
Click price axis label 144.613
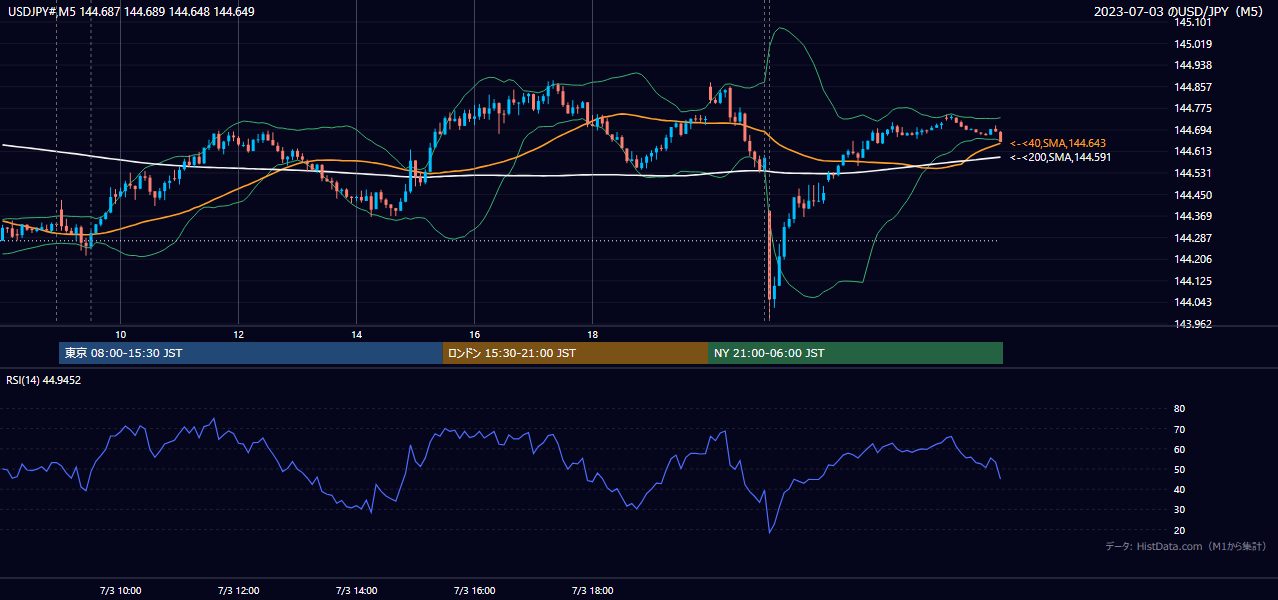tap(1193, 151)
